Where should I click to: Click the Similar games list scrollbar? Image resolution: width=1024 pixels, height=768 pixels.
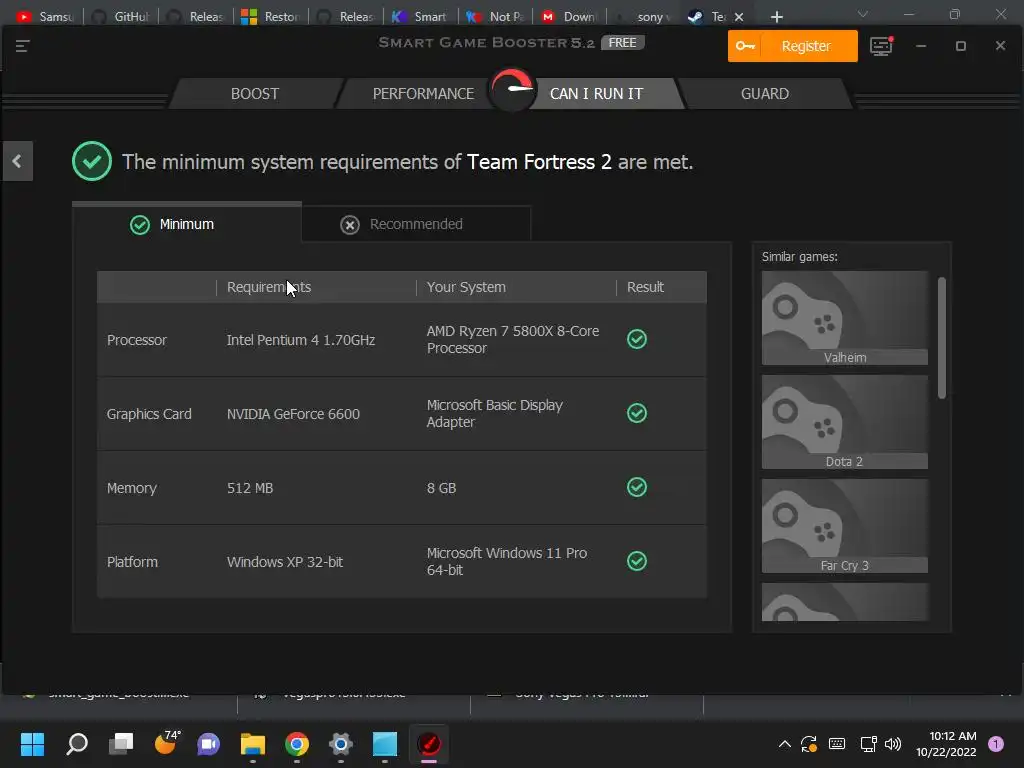[x=941, y=338]
